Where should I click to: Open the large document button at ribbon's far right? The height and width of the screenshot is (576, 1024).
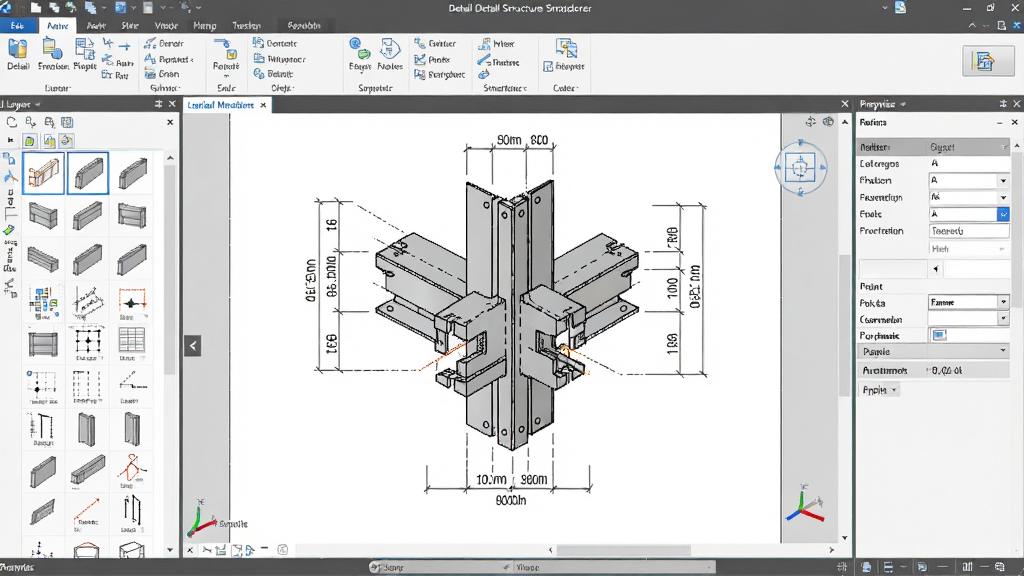(987, 61)
